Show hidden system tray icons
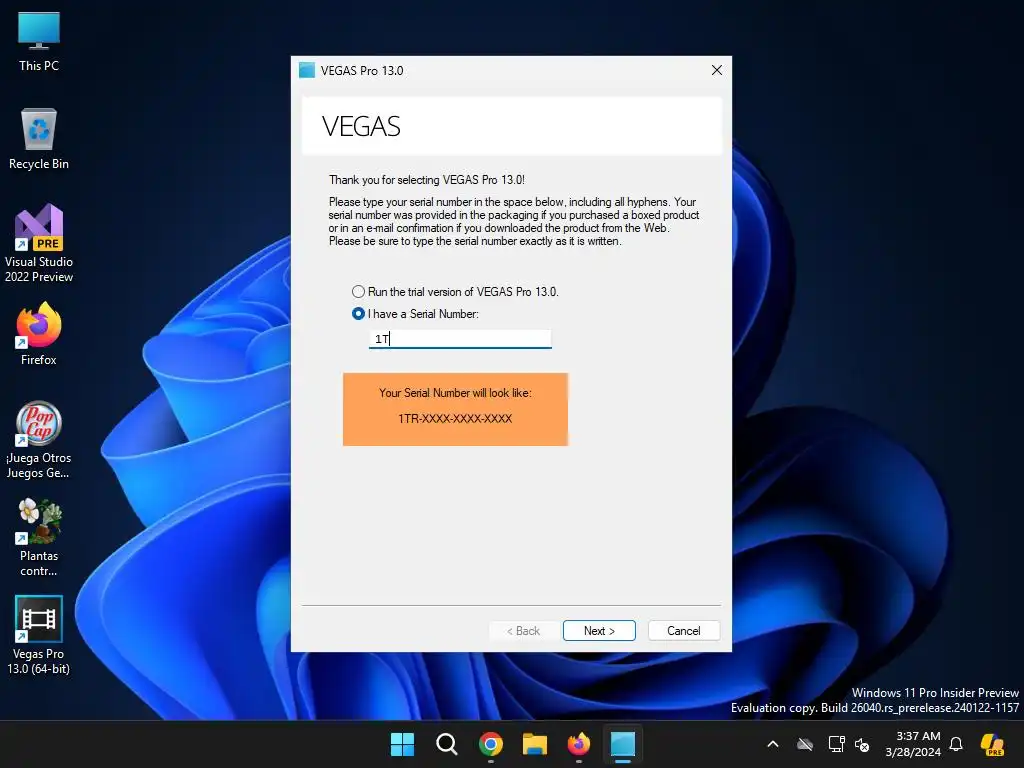The height and width of the screenshot is (768, 1024). pyautogui.click(x=773, y=744)
